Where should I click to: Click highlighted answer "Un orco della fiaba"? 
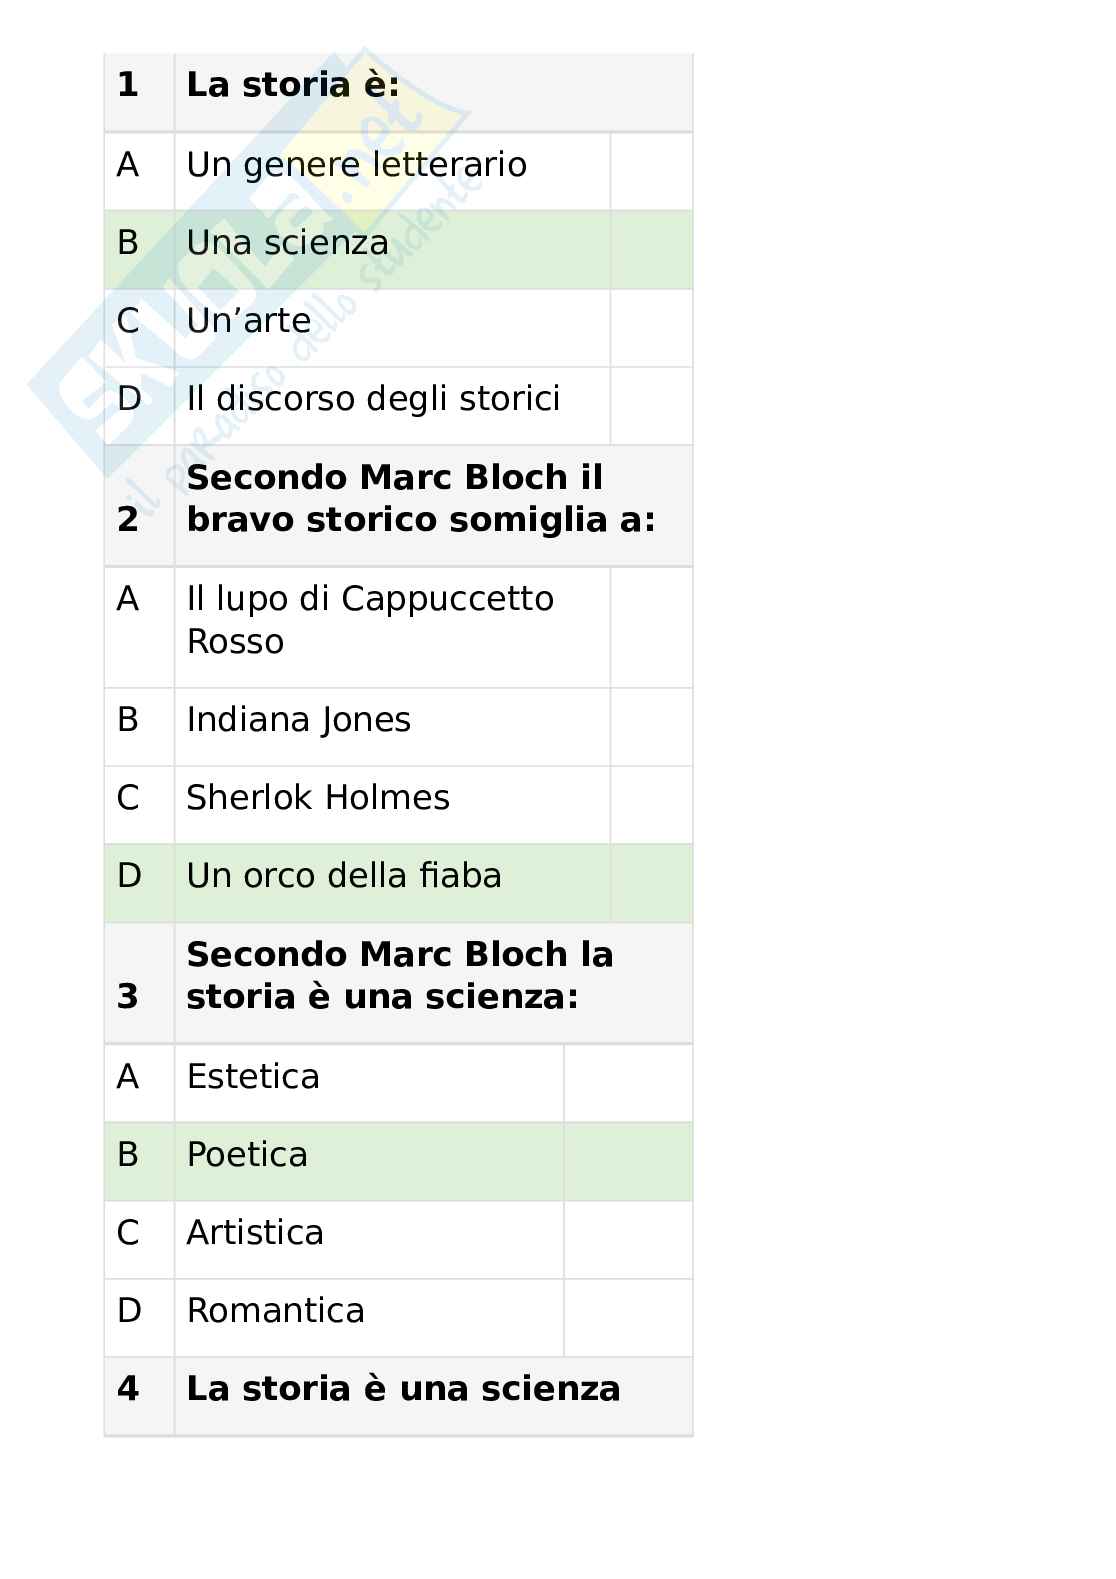[344, 876]
